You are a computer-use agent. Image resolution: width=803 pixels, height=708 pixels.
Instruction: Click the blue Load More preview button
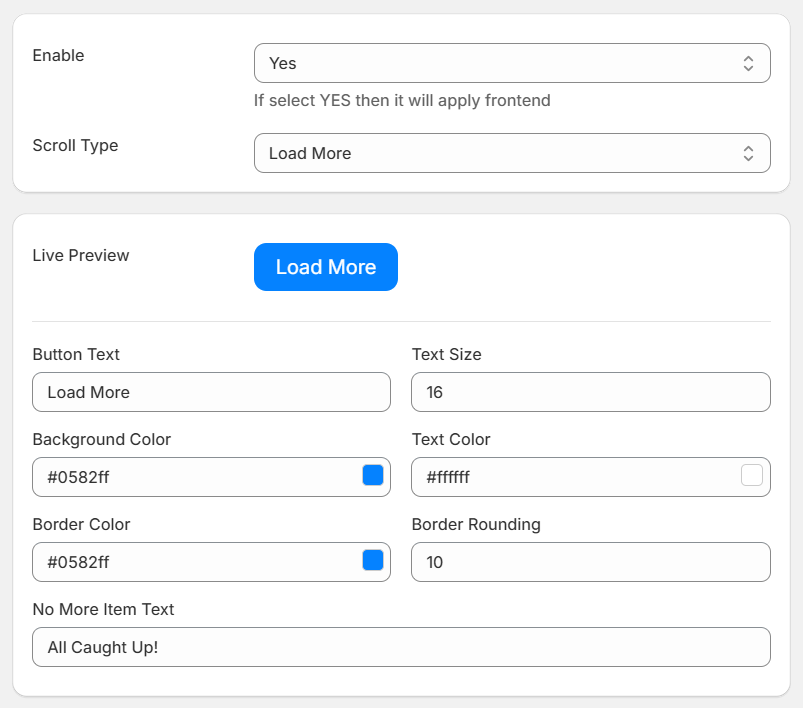[326, 267]
